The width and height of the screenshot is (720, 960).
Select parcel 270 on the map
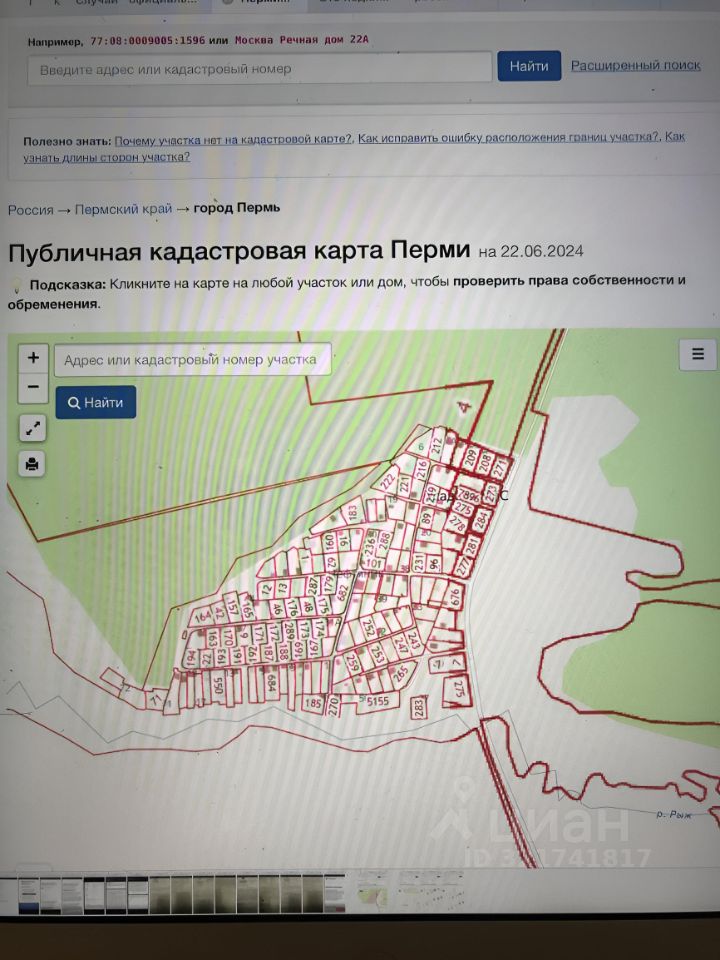(334, 706)
